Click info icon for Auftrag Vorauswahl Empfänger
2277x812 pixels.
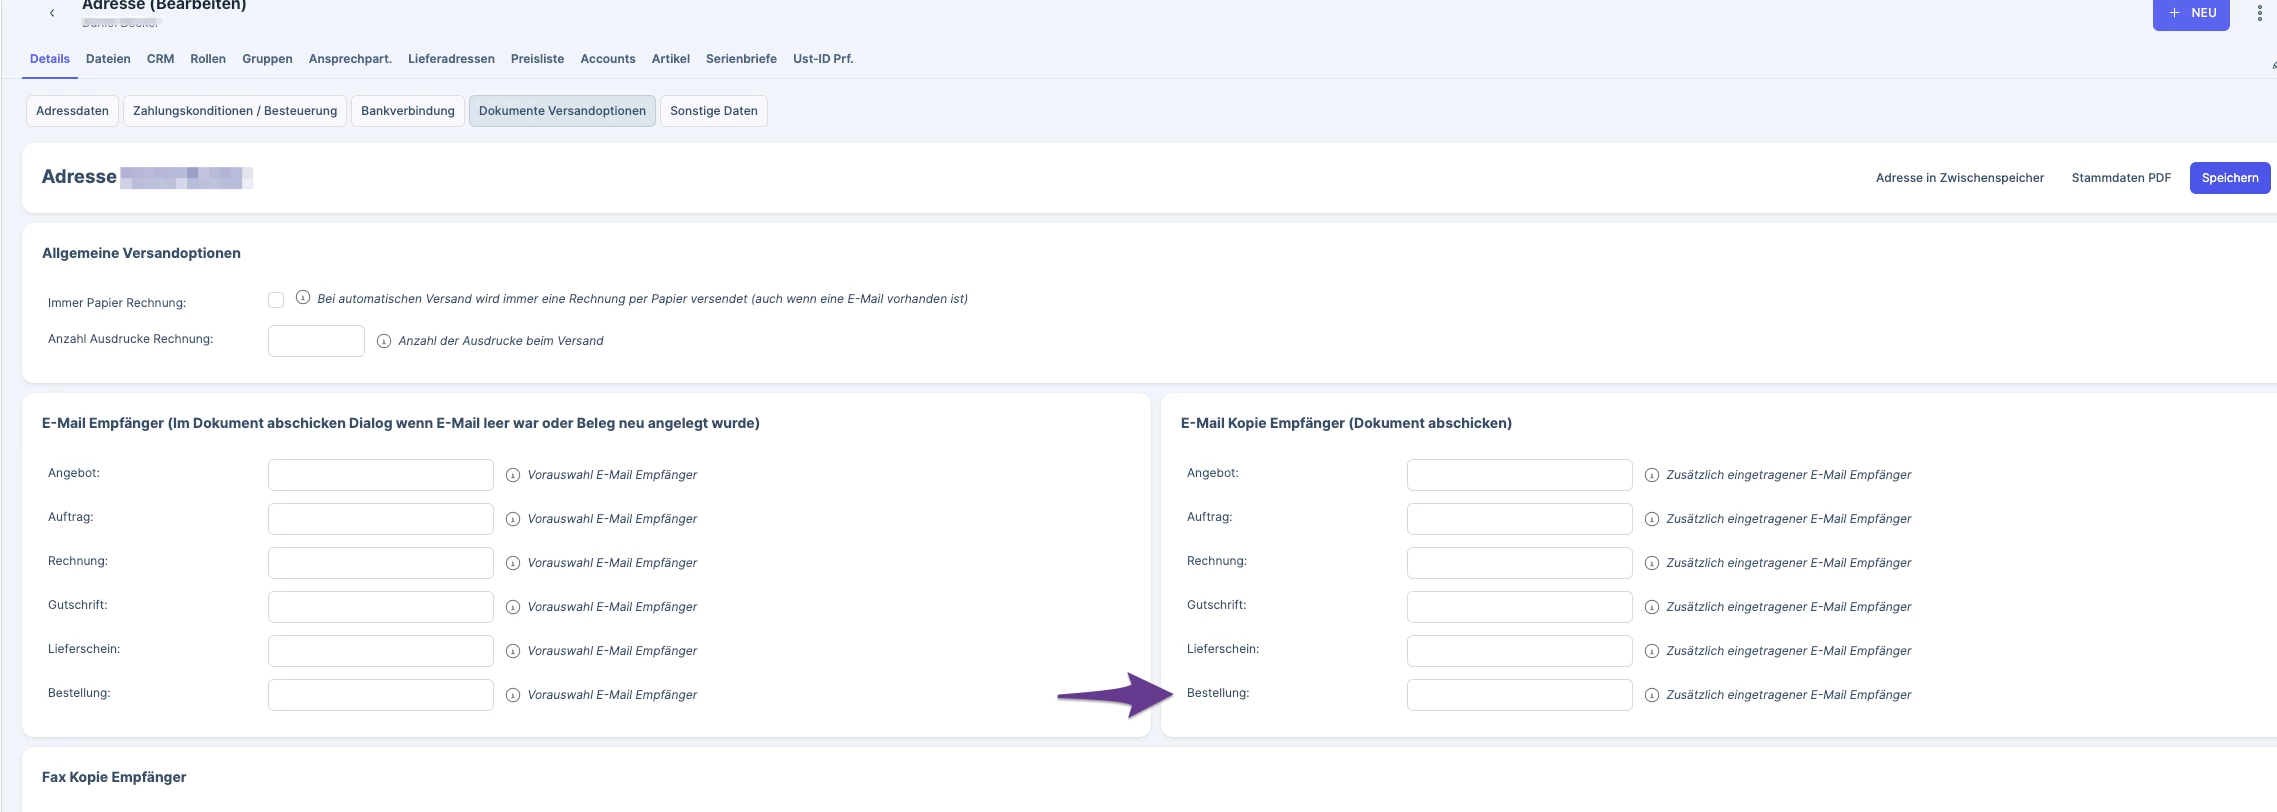[513, 519]
